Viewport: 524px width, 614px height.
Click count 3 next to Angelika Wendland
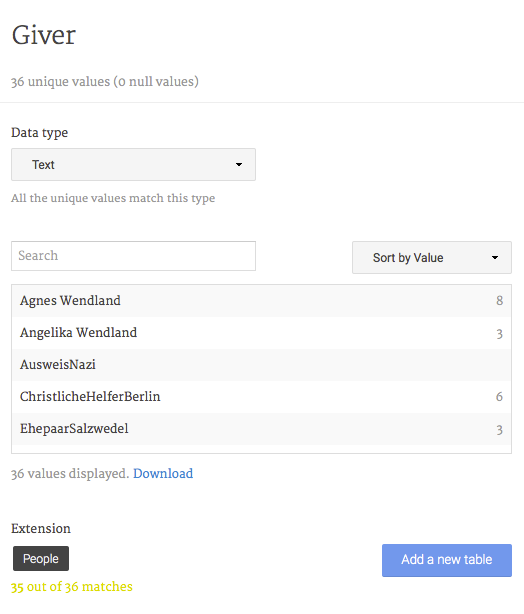(499, 334)
